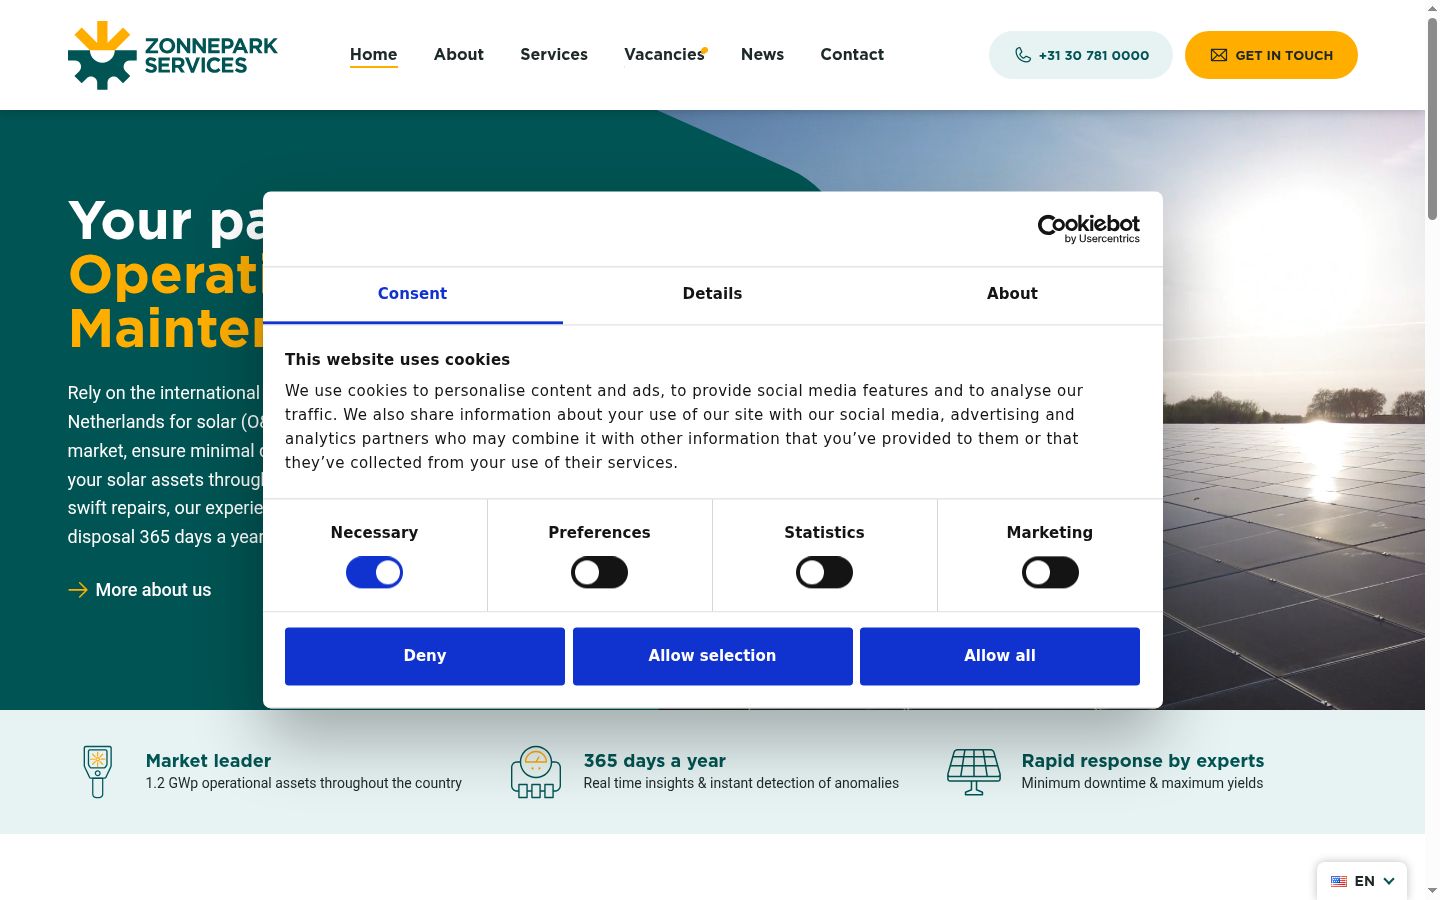The width and height of the screenshot is (1440, 900).
Task: Click the monitoring gauge 365 days icon
Action: click(x=536, y=772)
